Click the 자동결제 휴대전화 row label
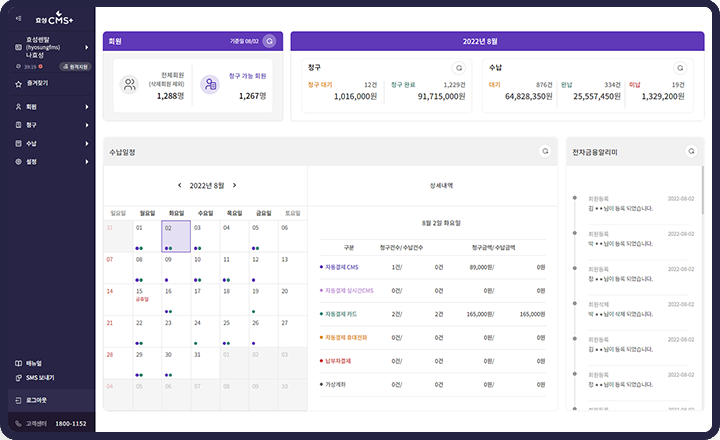The height and width of the screenshot is (440, 720). pyautogui.click(x=346, y=338)
